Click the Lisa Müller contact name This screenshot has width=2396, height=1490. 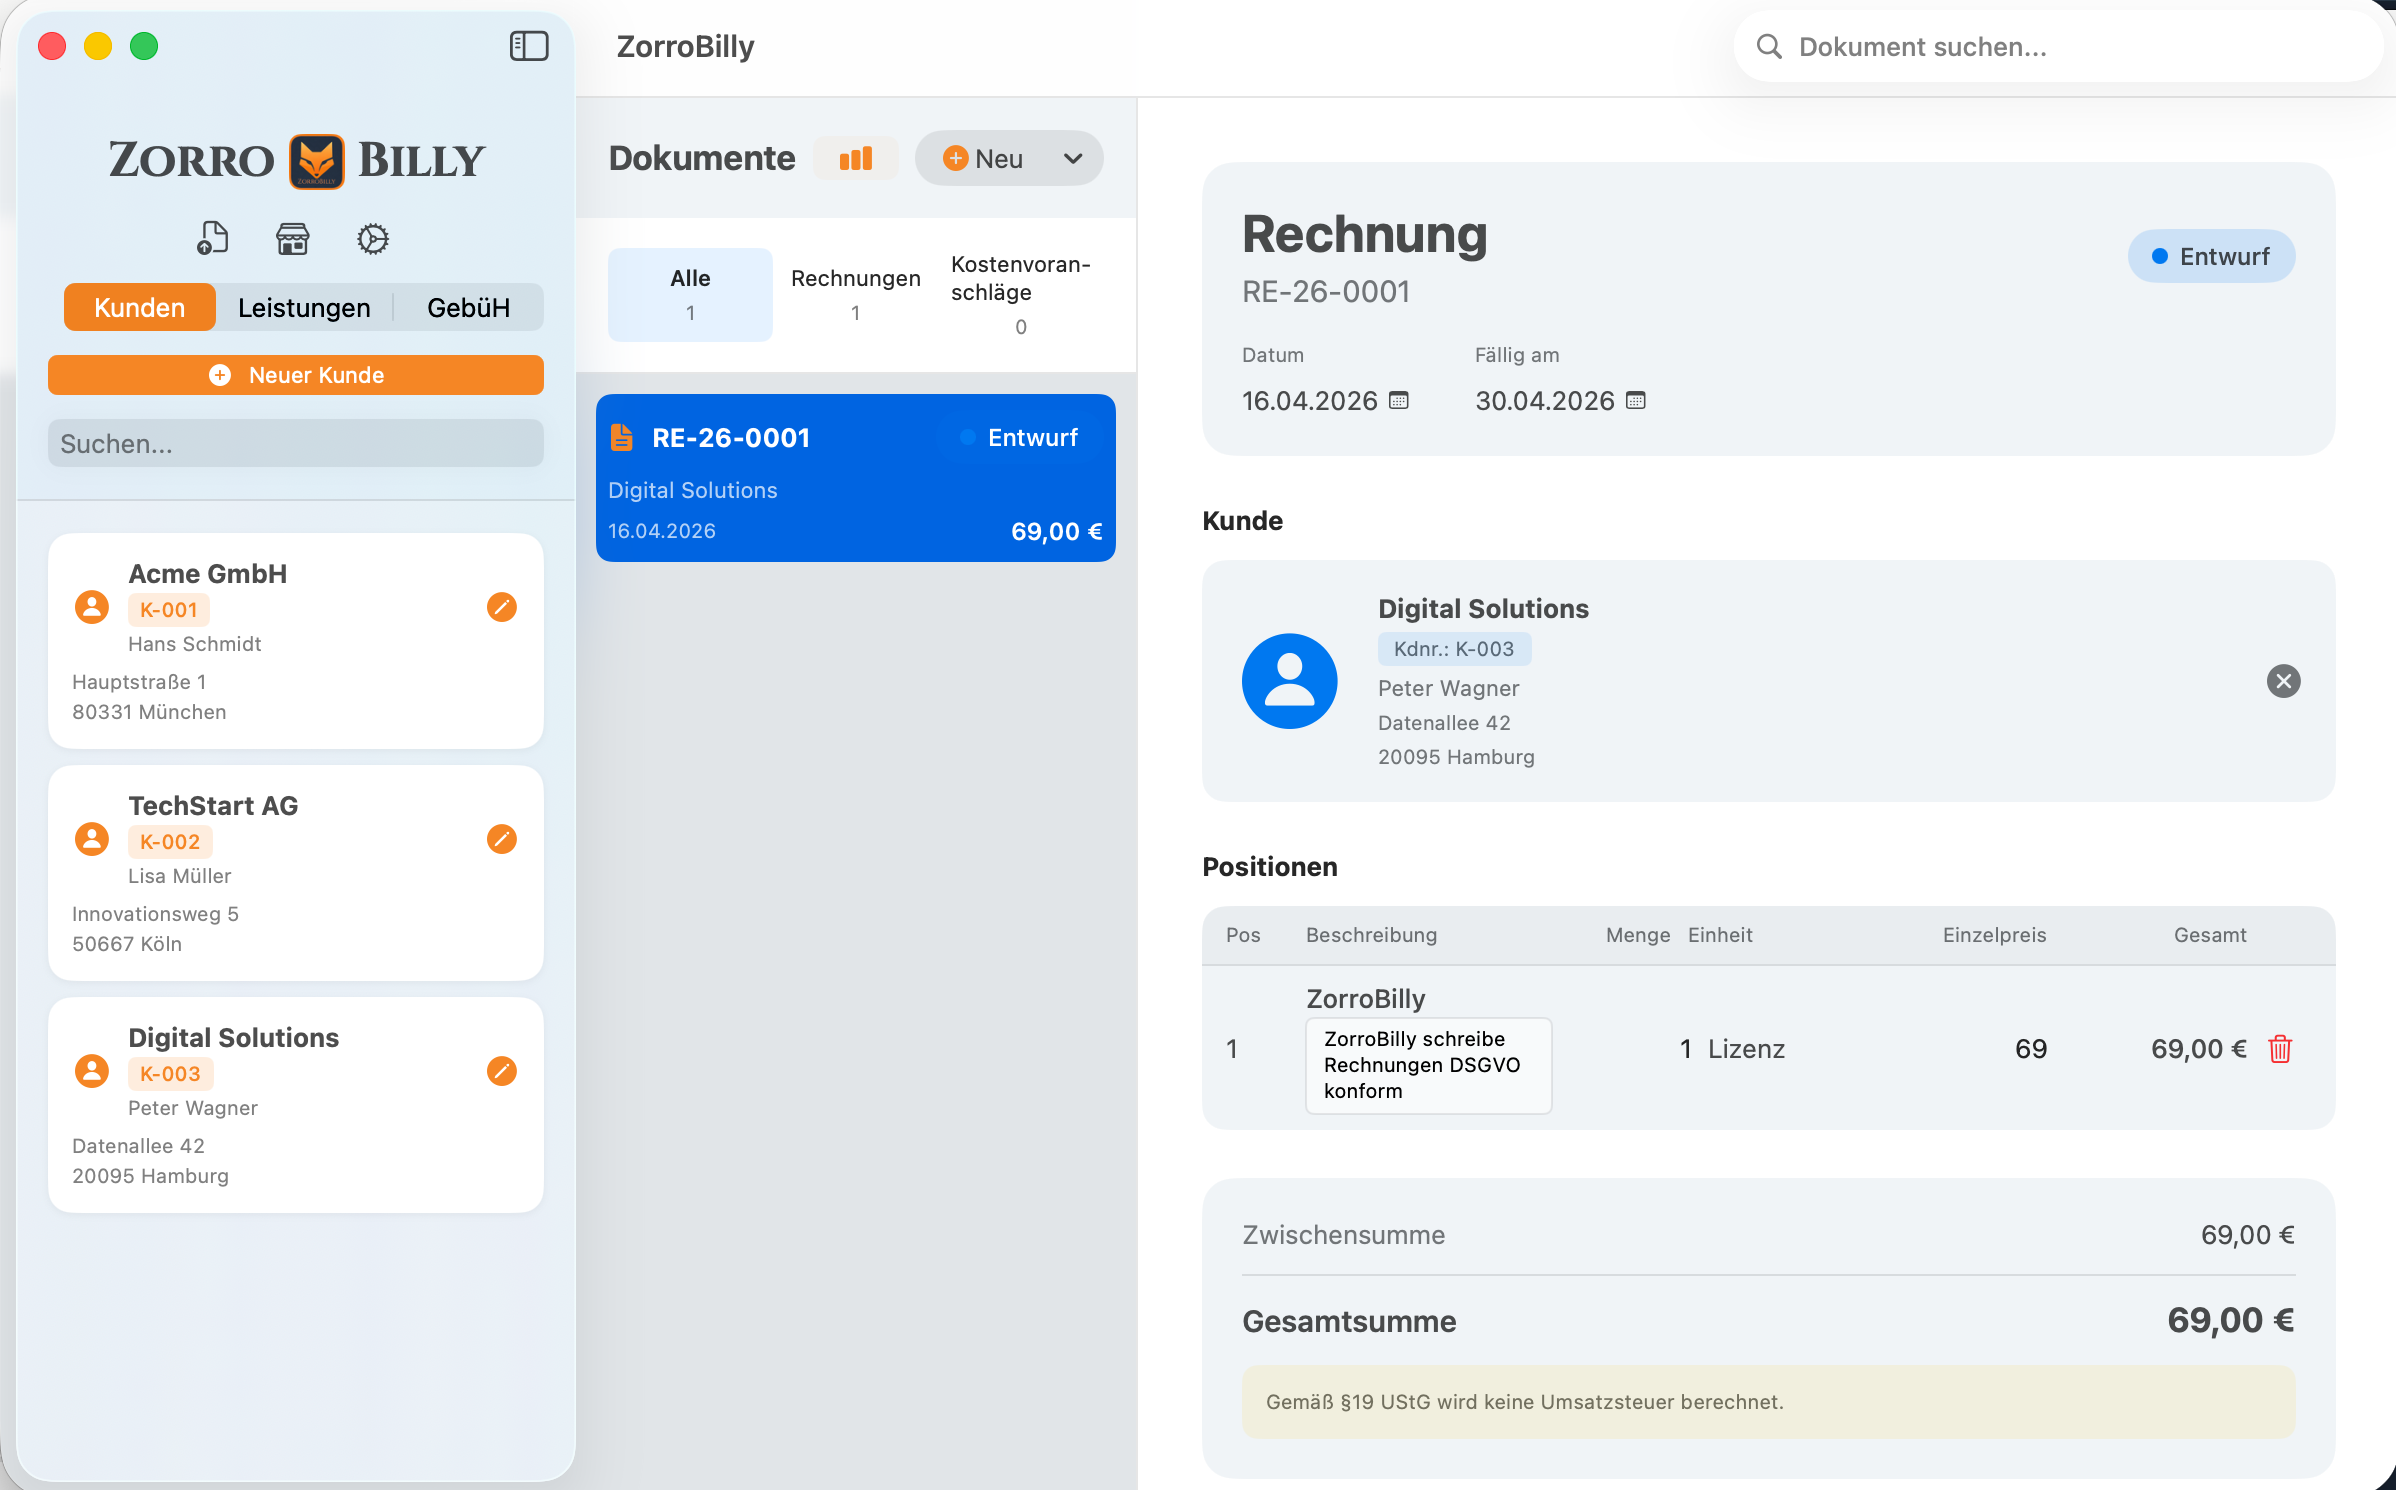(179, 876)
